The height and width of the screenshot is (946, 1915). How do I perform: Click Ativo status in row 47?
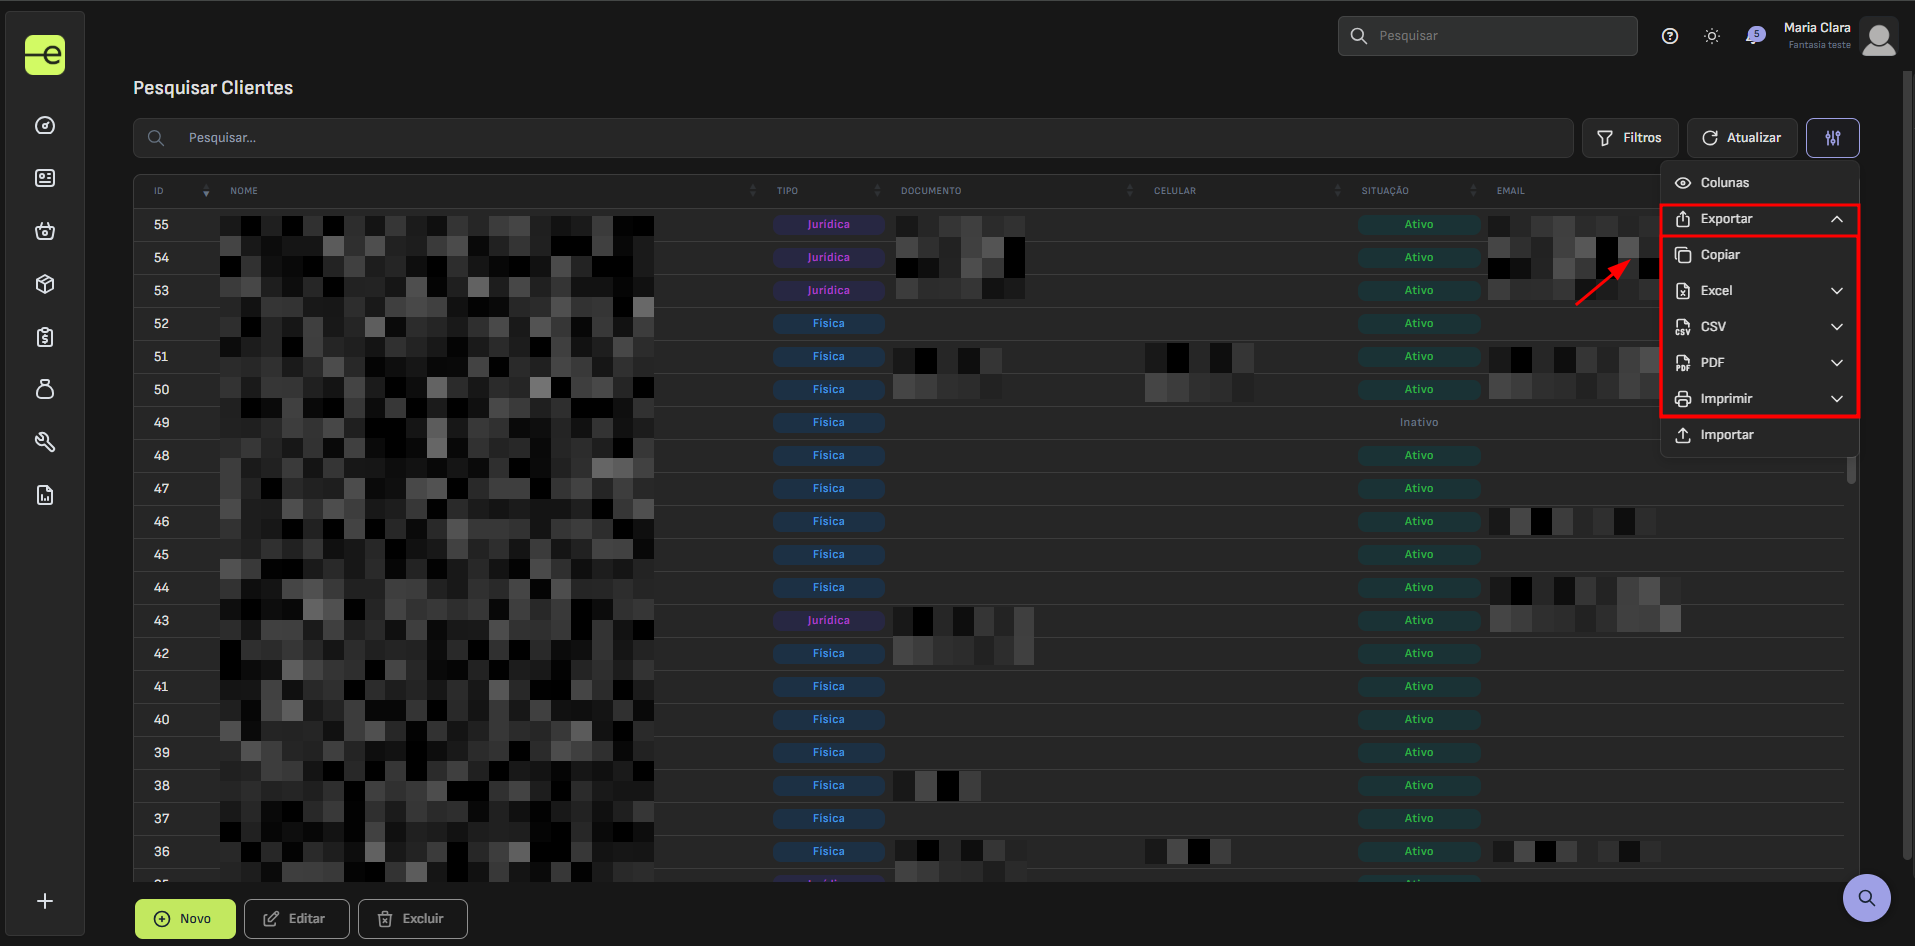(x=1419, y=489)
